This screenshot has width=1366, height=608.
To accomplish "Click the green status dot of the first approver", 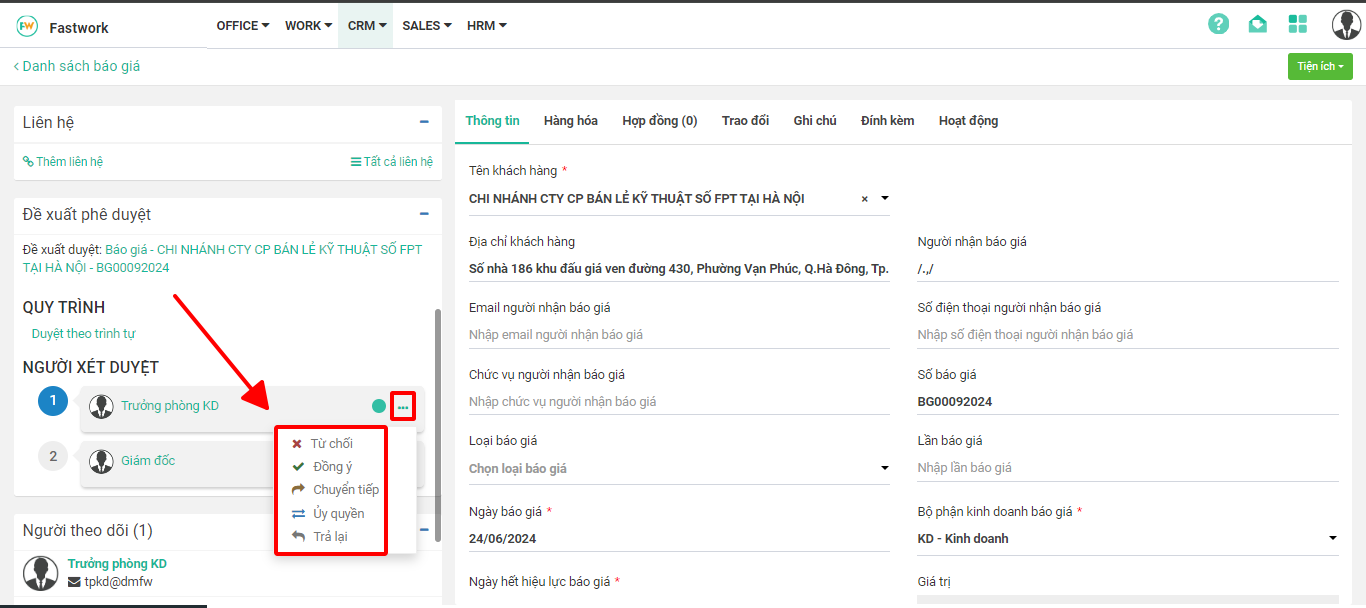I will (x=378, y=407).
